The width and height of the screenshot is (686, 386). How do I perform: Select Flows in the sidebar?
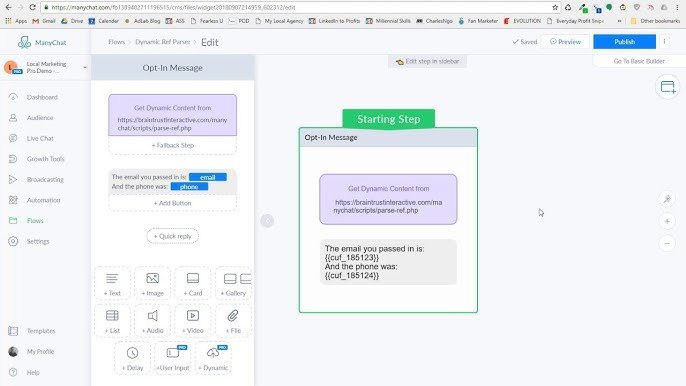27,221
